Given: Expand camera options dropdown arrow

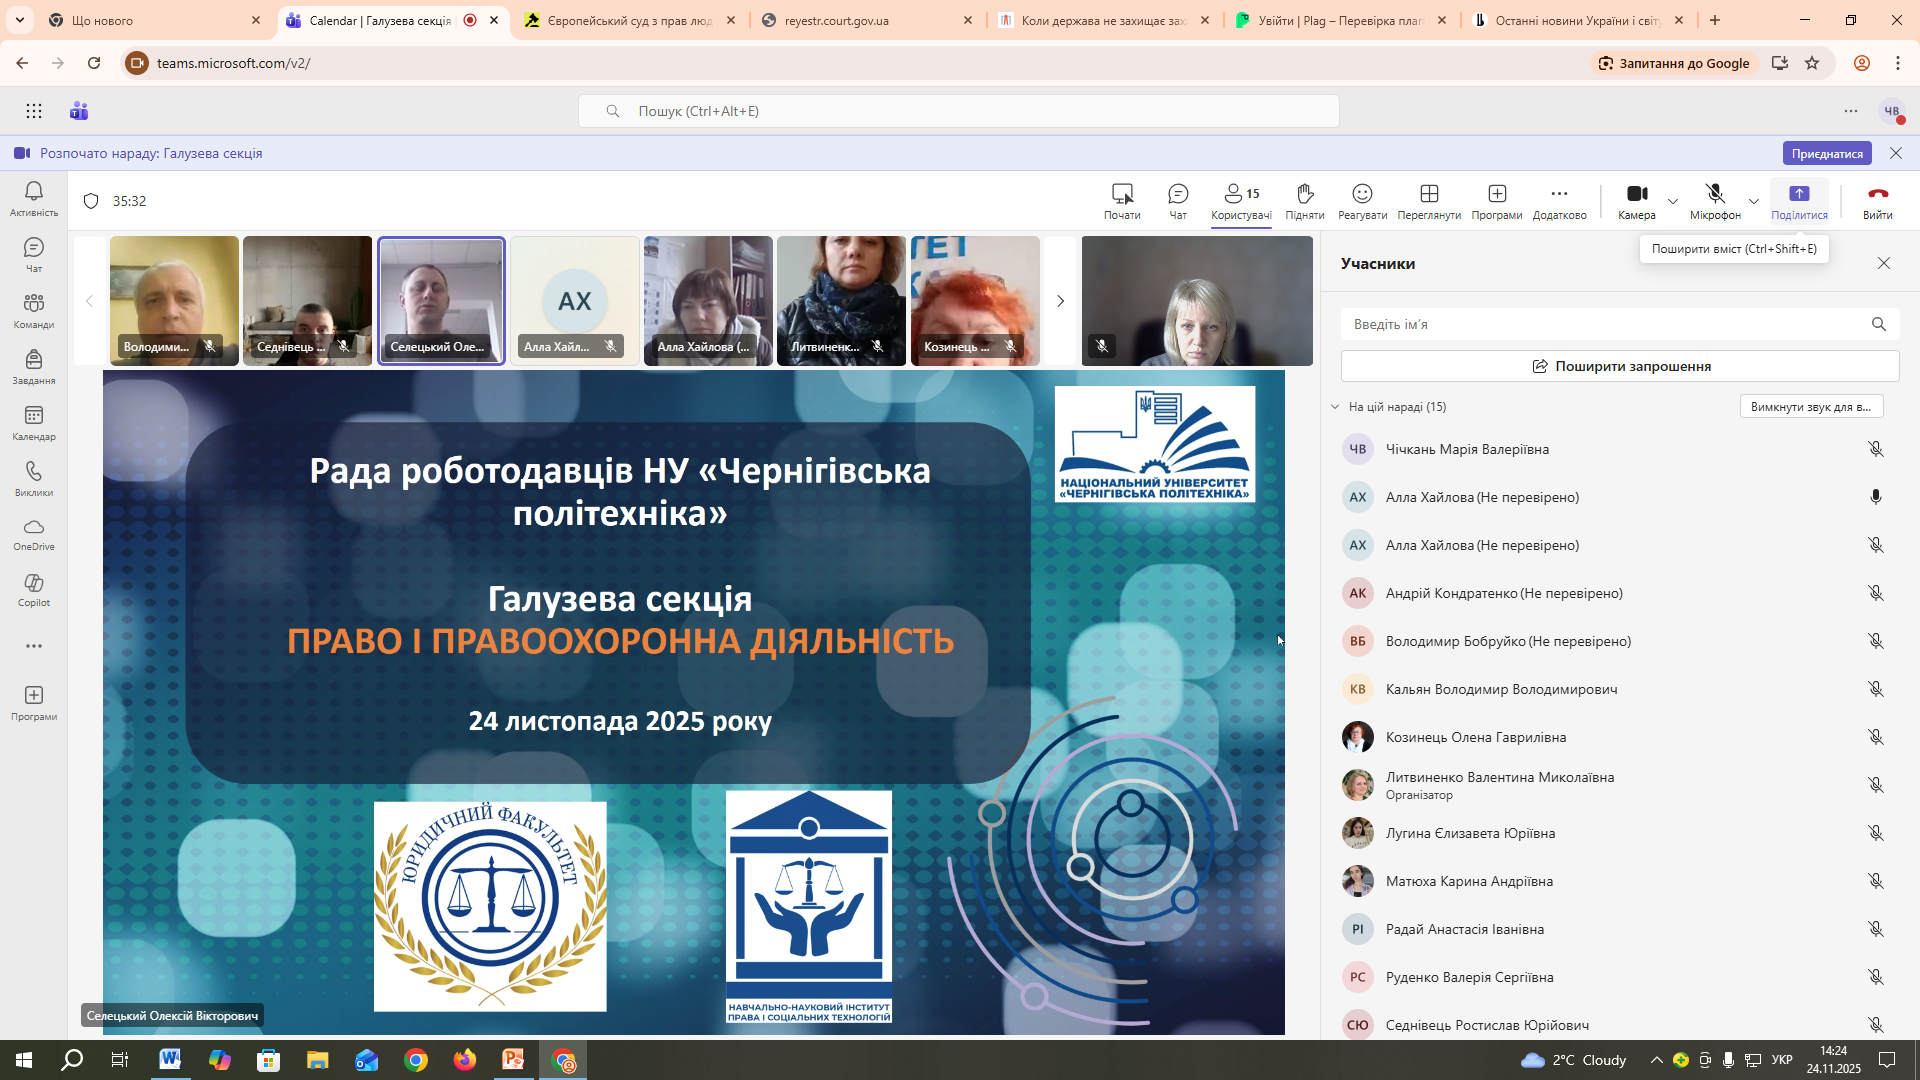Looking at the screenshot, I should coord(1673,201).
